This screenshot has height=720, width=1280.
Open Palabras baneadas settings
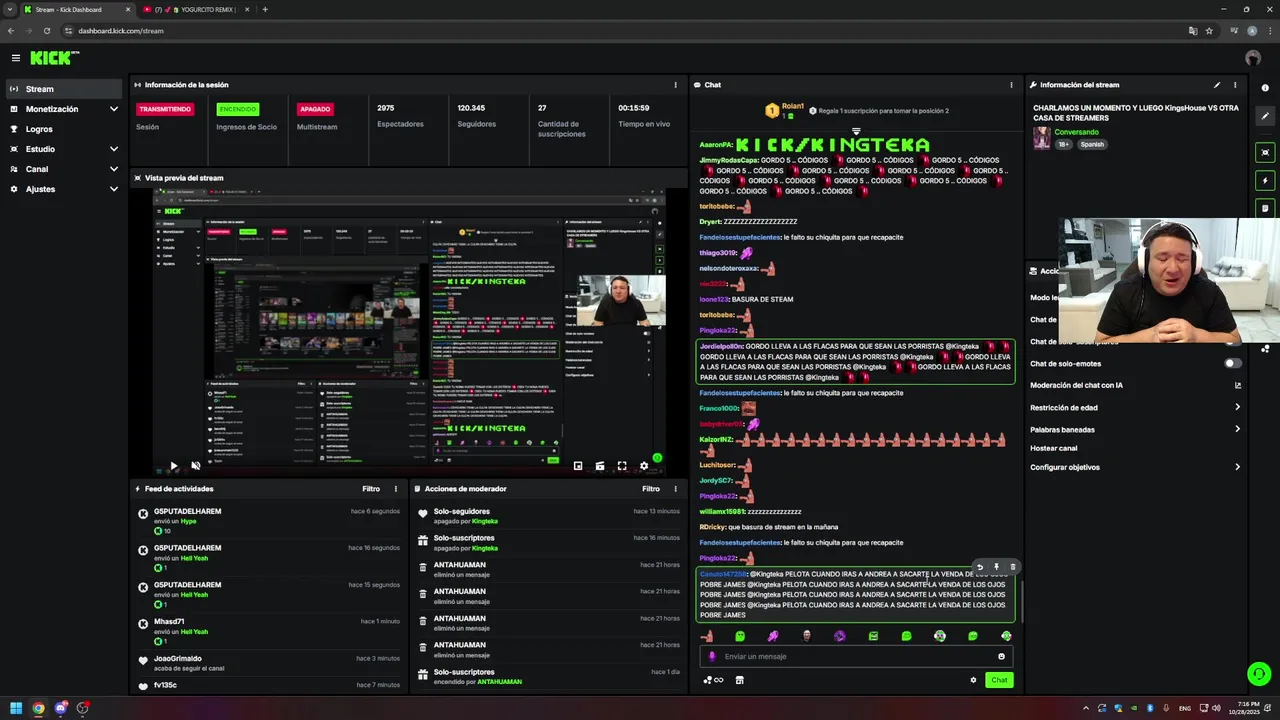[x=1135, y=430]
